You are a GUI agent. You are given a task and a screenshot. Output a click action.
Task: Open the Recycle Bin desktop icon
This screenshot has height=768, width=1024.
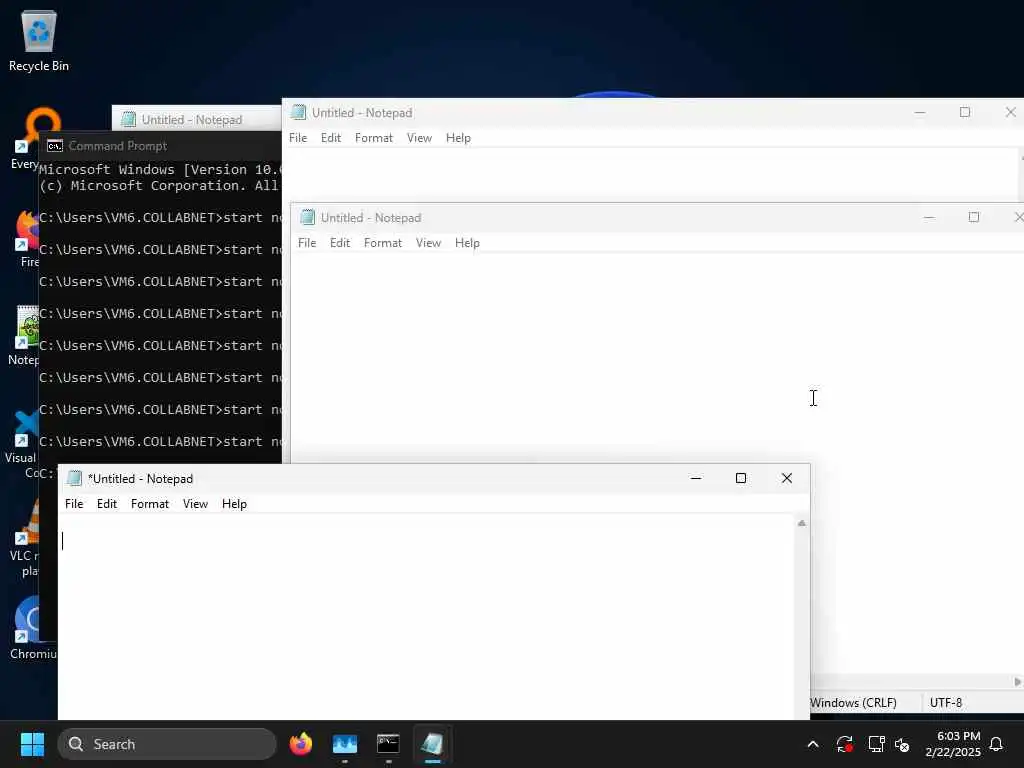pyautogui.click(x=39, y=40)
